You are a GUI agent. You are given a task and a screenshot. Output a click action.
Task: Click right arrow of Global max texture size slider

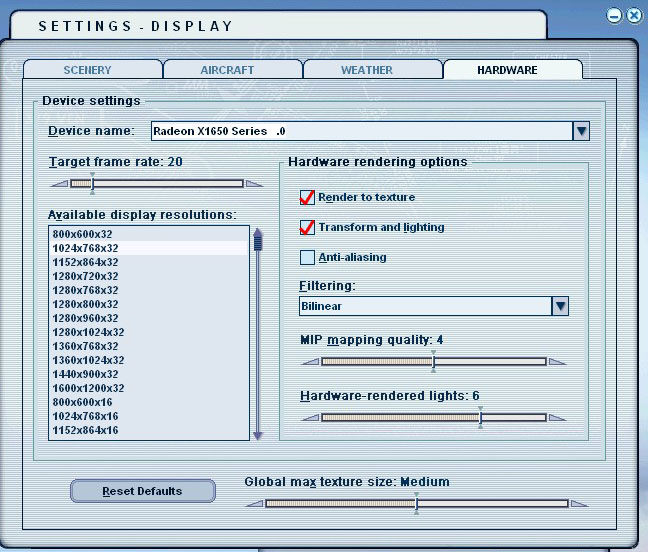pyautogui.click(x=580, y=504)
